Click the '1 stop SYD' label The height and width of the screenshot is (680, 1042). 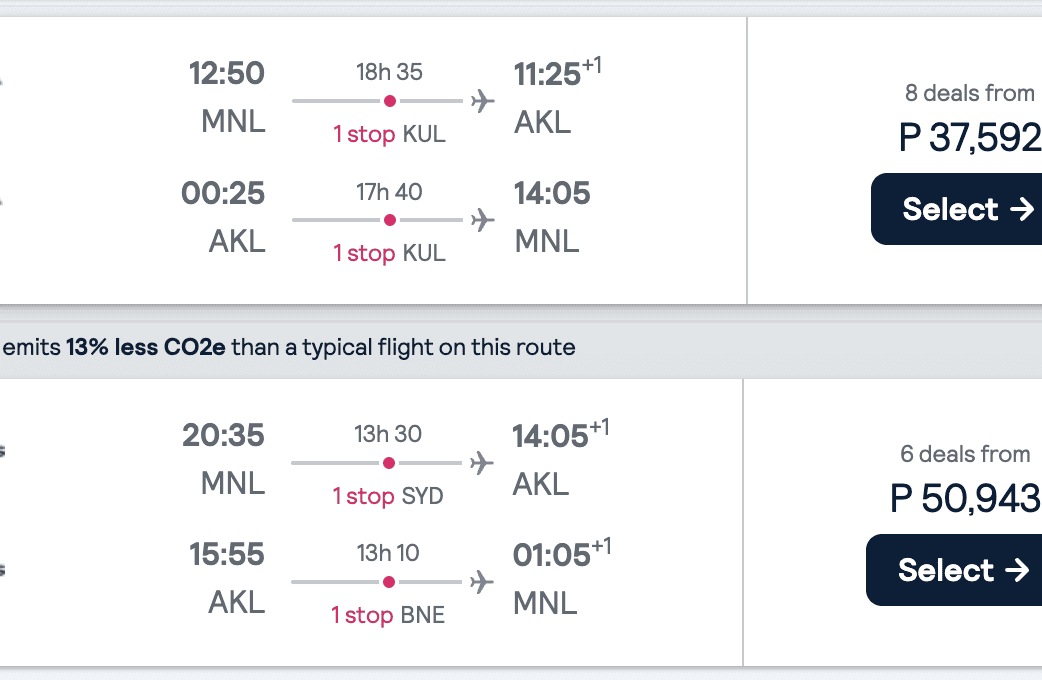click(388, 496)
